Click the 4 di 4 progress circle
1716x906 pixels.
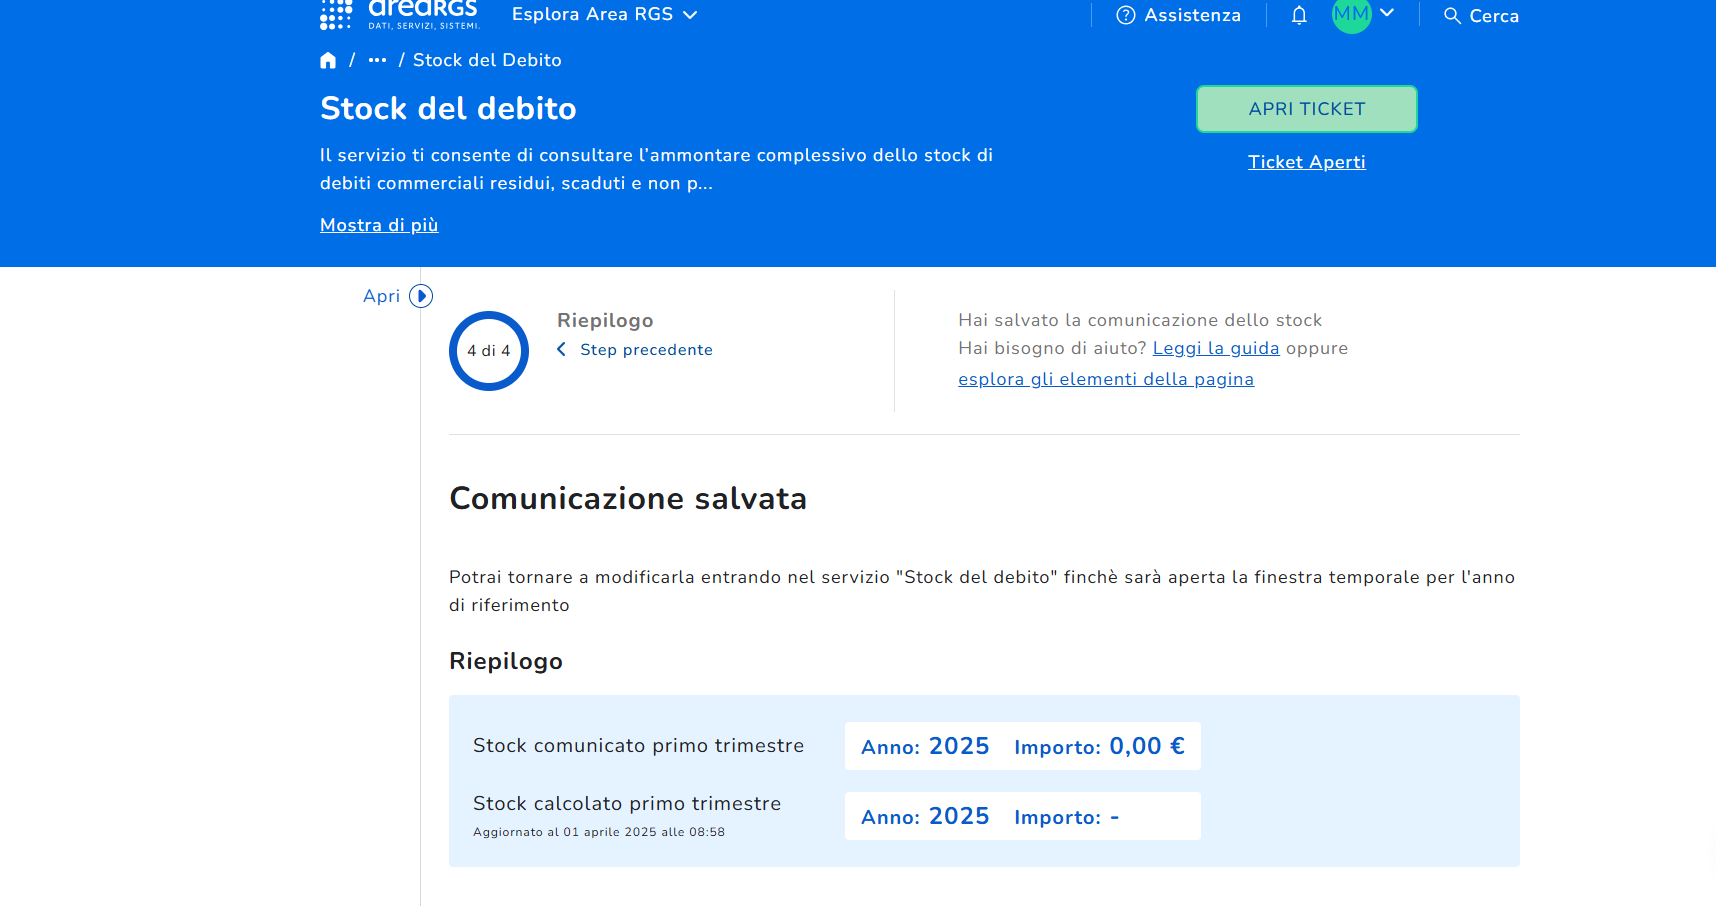tap(489, 351)
